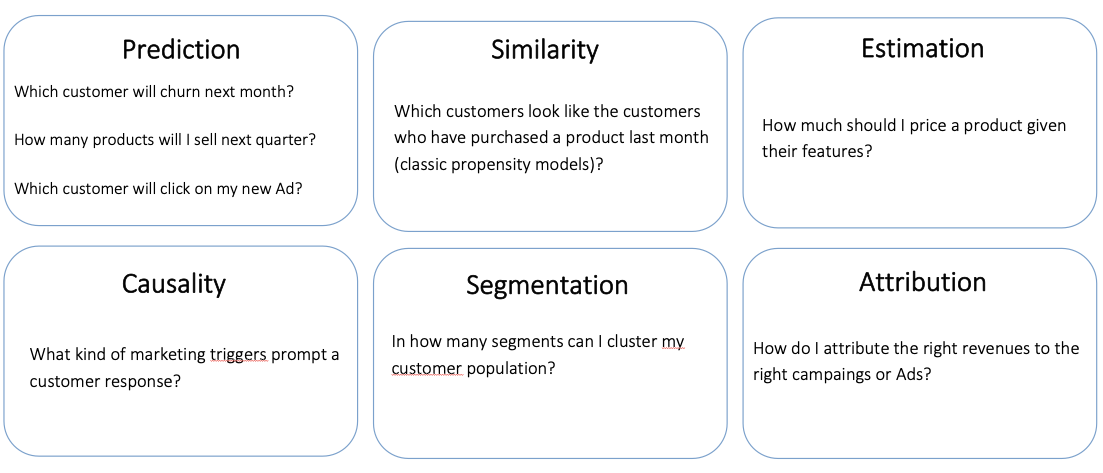Click the underlined word triggers
This screenshot has height=473, width=1103.
(x=239, y=354)
